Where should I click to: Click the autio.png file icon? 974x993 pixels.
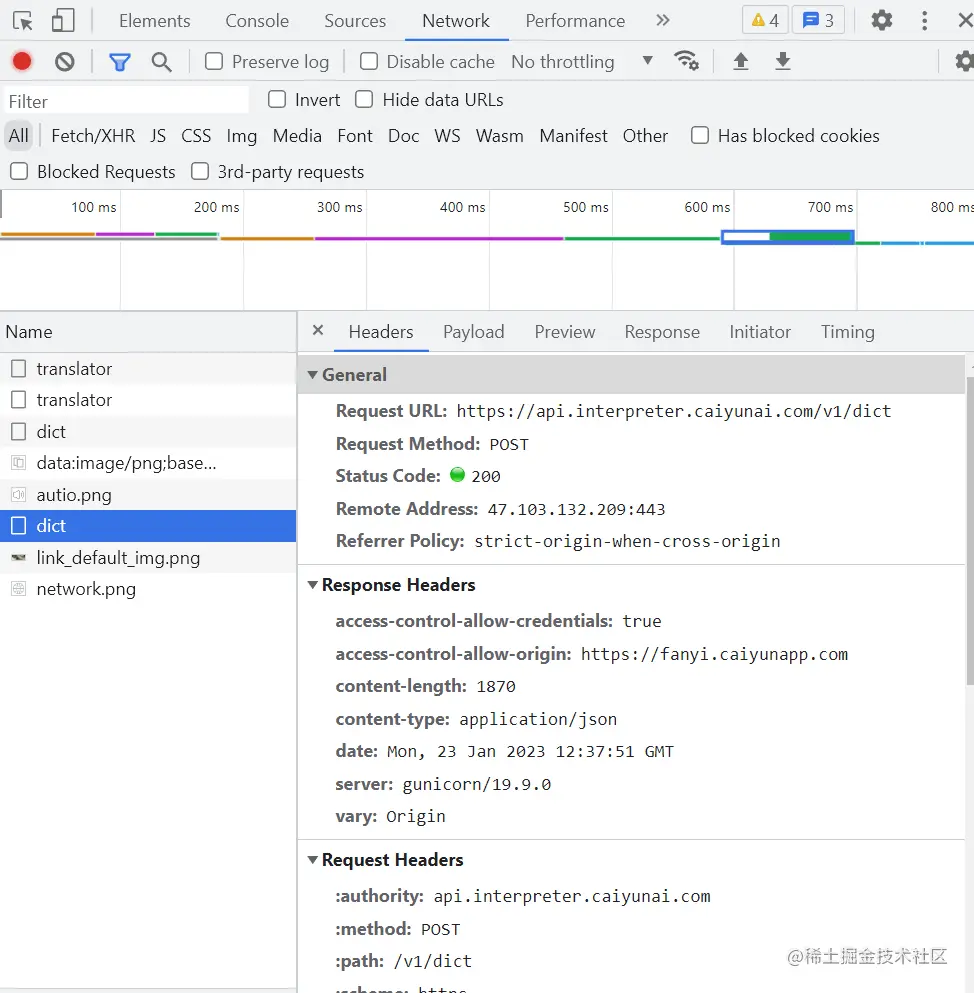click(19, 495)
